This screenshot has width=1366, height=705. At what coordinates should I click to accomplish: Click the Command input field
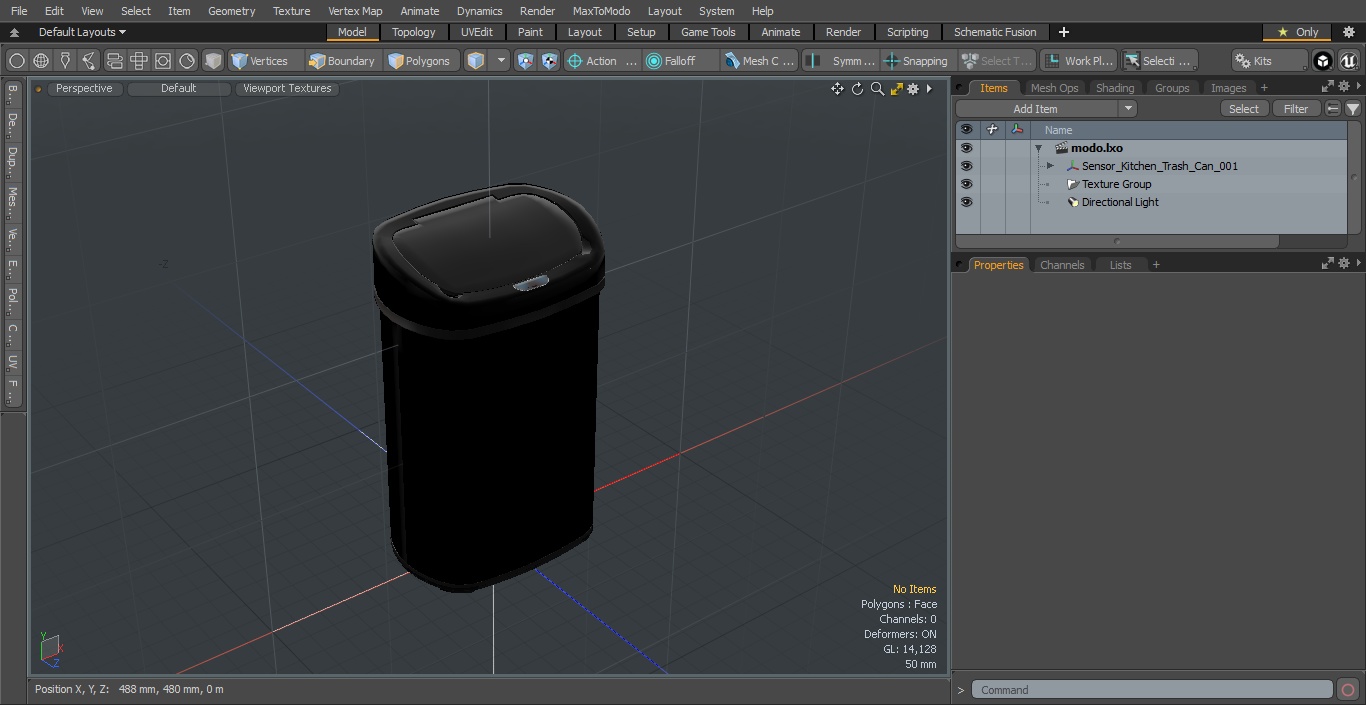point(1152,690)
